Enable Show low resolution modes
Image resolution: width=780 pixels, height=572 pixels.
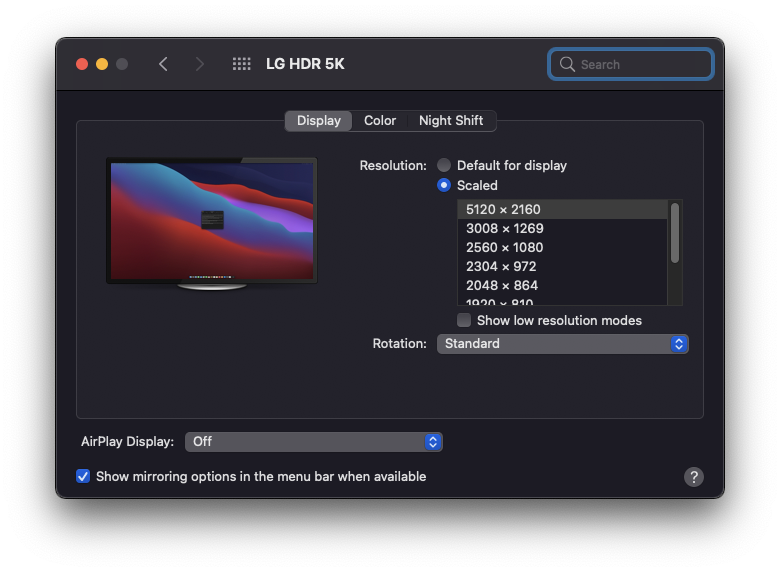pos(464,320)
